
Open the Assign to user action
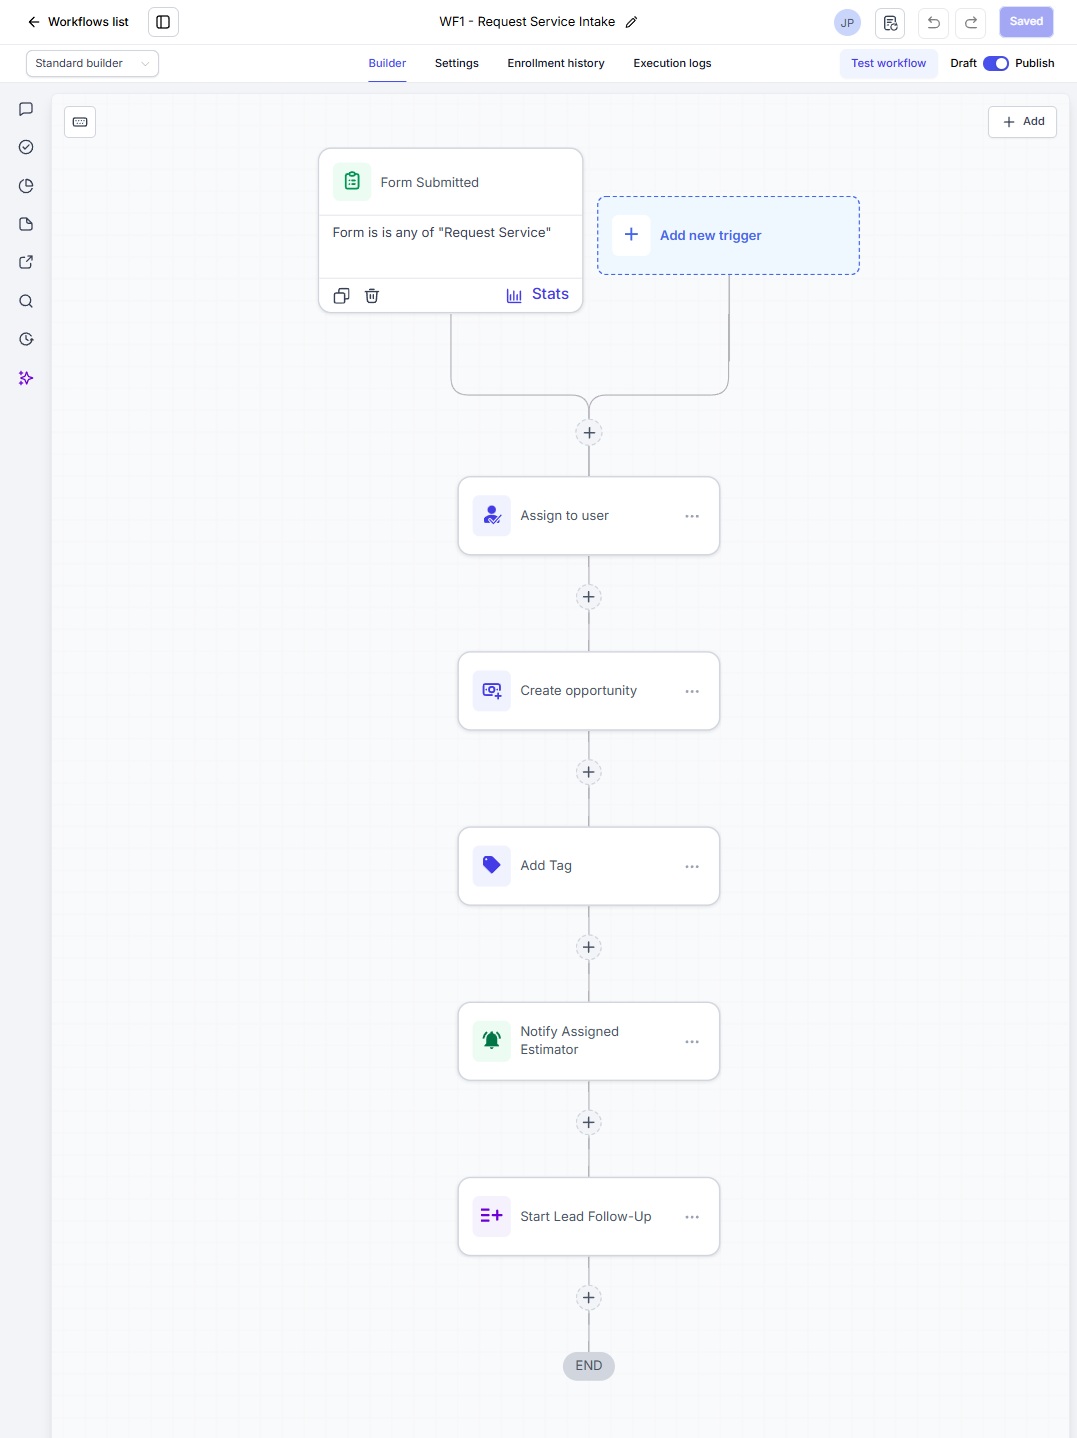pyautogui.click(x=589, y=516)
